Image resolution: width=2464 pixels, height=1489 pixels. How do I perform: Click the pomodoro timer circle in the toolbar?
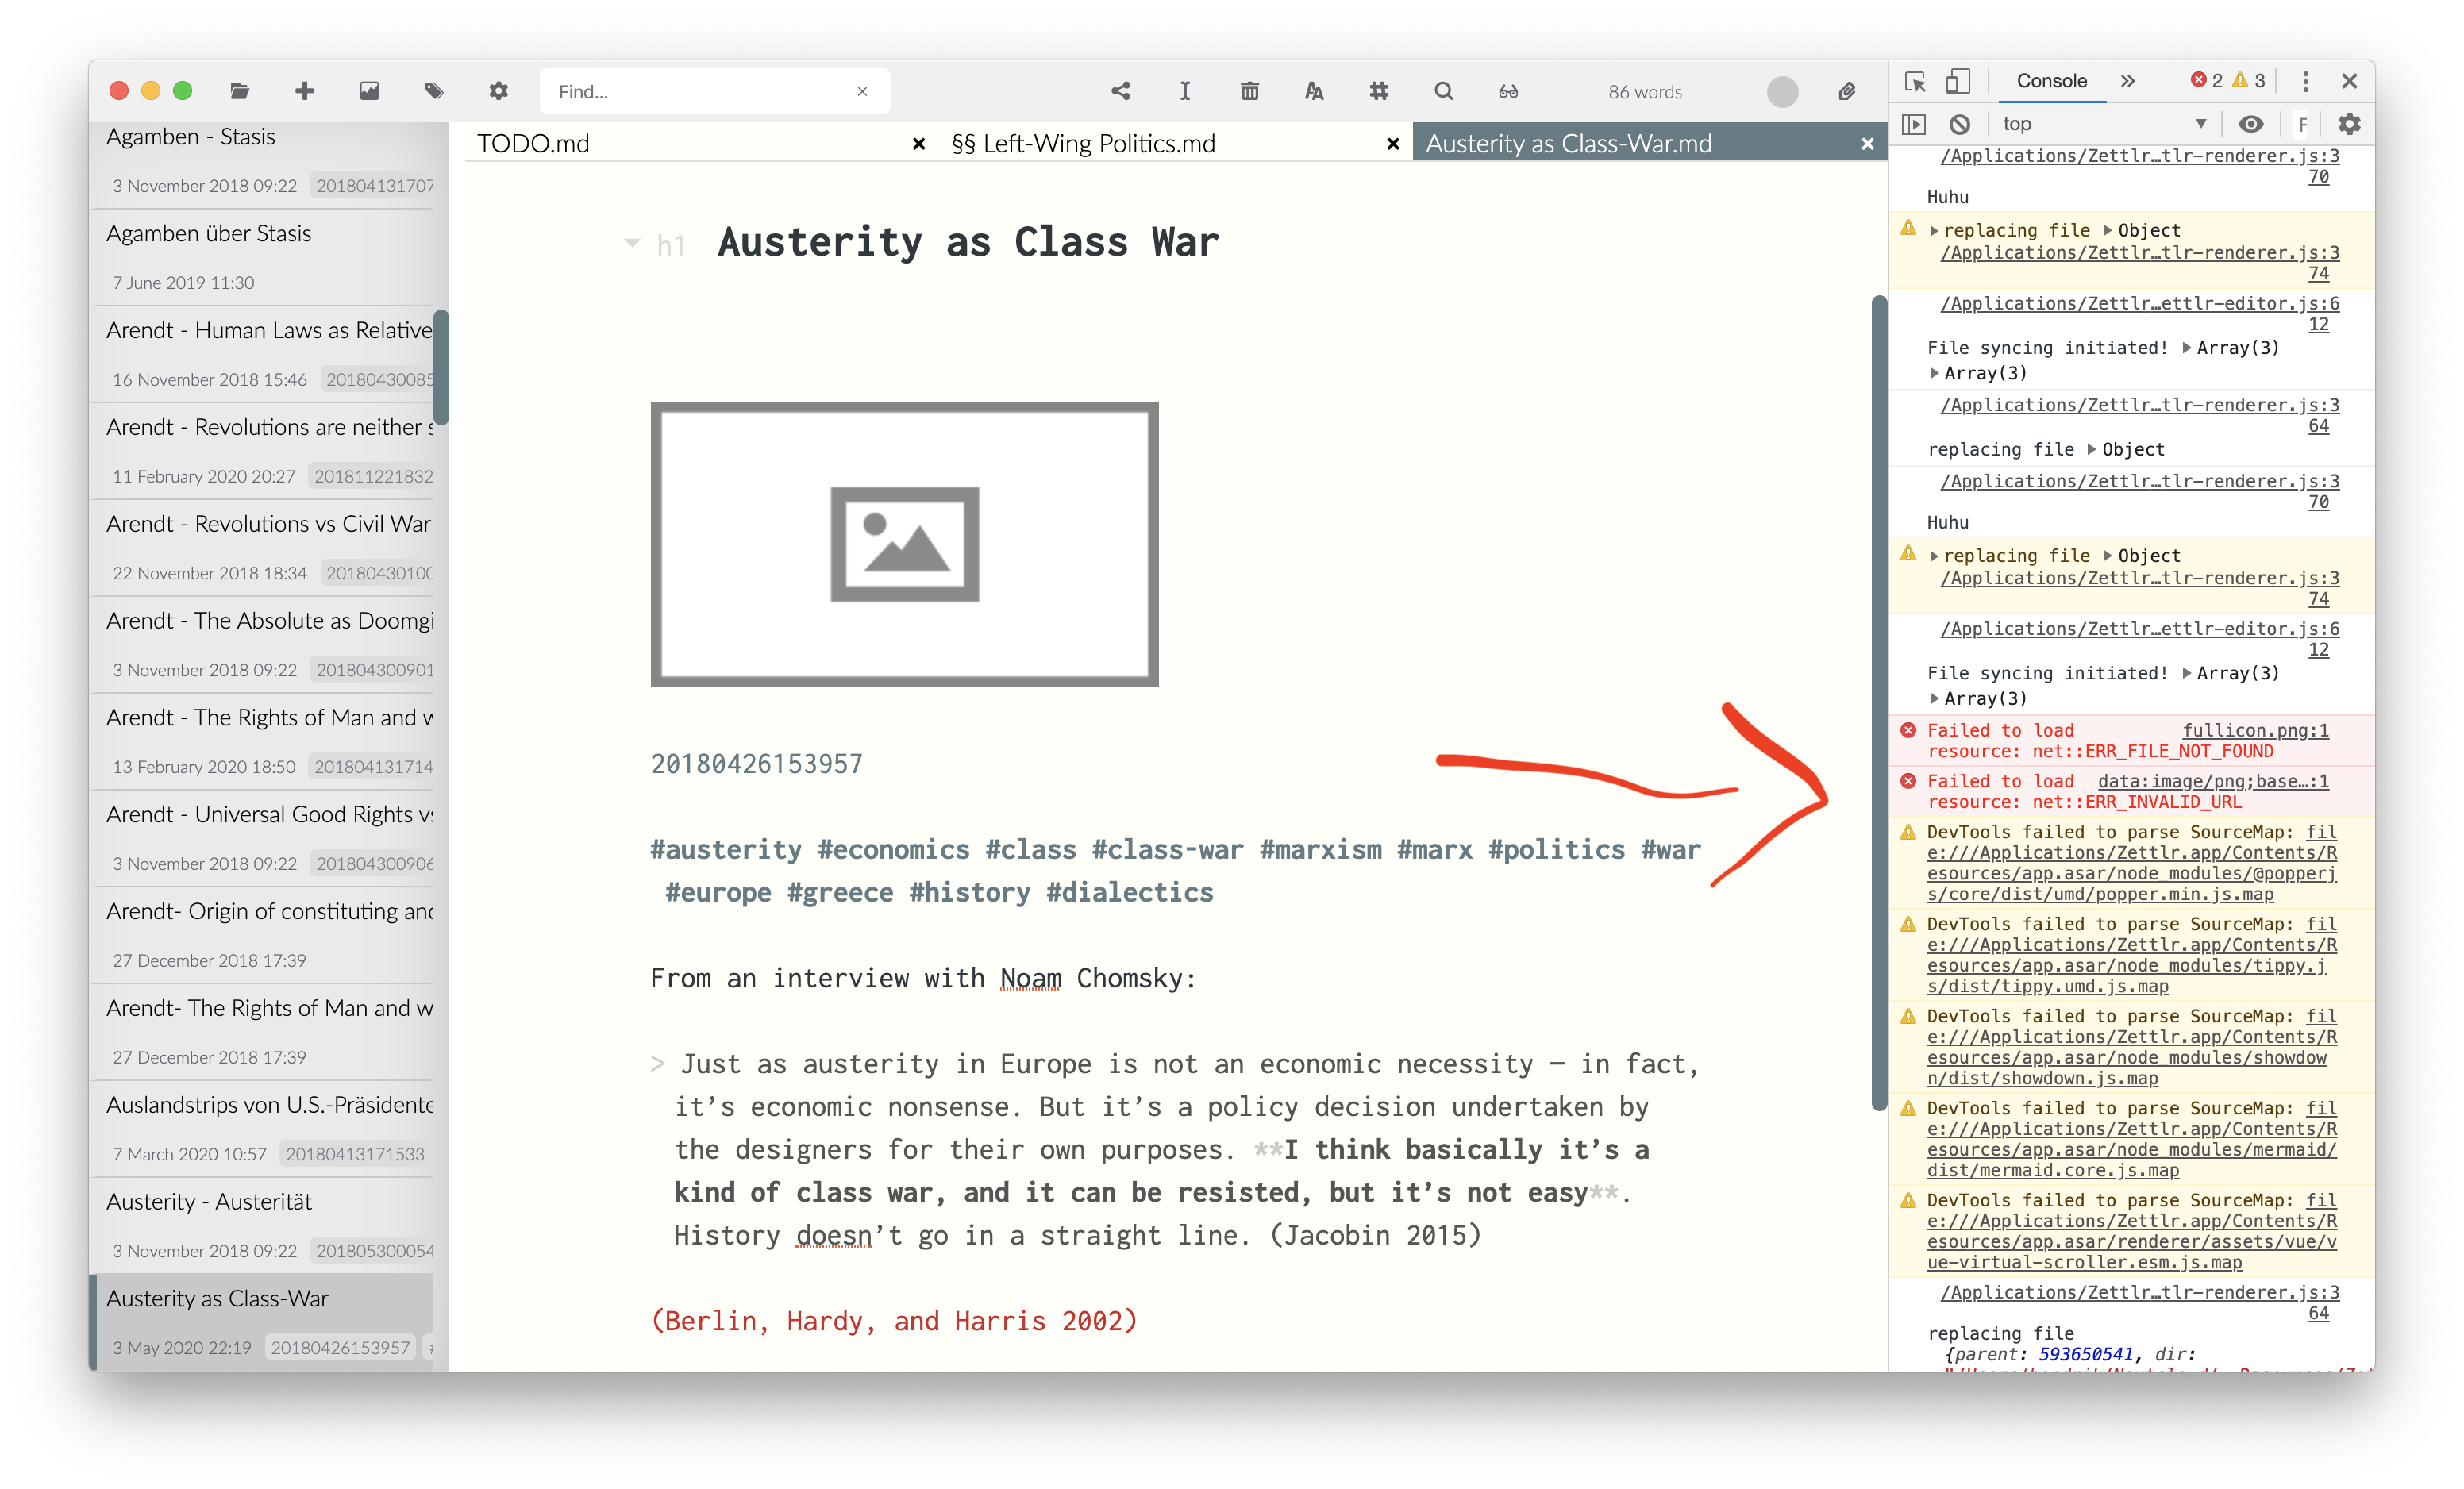click(x=1782, y=91)
